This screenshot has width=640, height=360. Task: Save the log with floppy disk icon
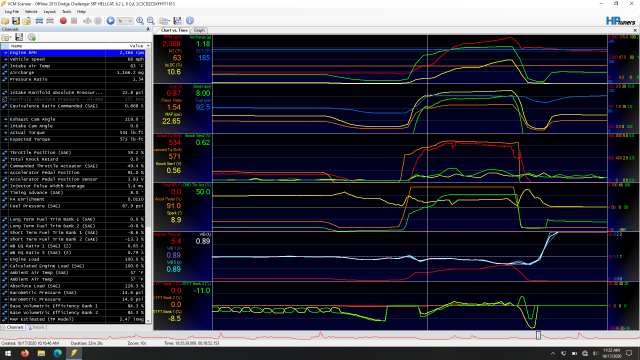16,20
